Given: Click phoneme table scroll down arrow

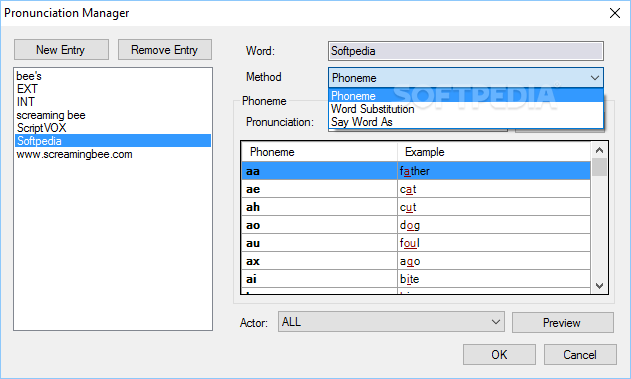Looking at the screenshot, I should tap(599, 286).
